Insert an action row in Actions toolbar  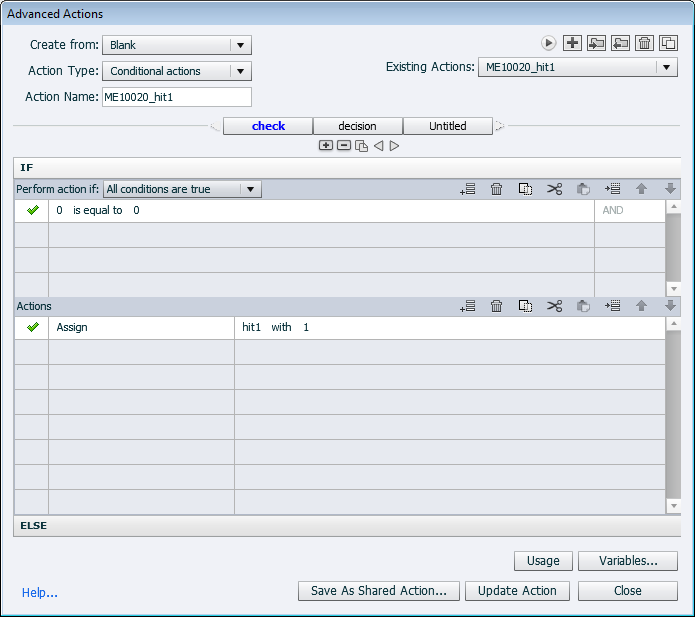coord(613,306)
